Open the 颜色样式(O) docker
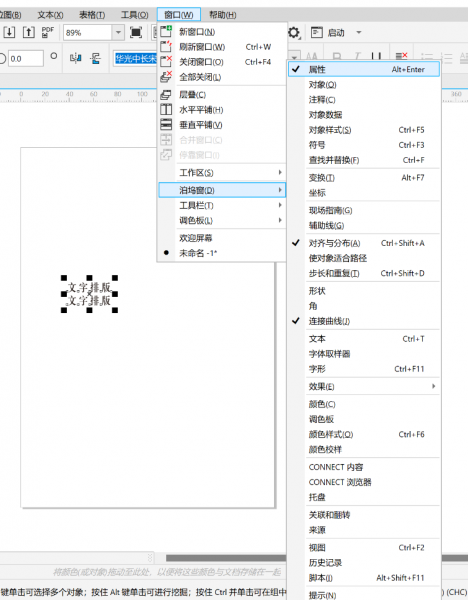The height and width of the screenshot is (600, 468). (x=364, y=434)
